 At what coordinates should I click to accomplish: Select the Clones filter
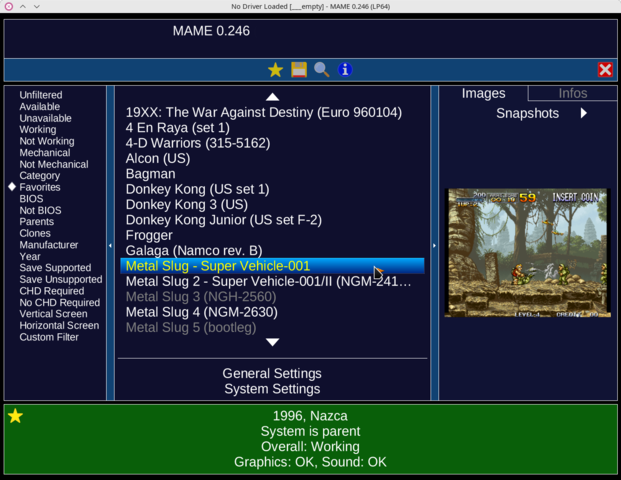tap(35, 233)
